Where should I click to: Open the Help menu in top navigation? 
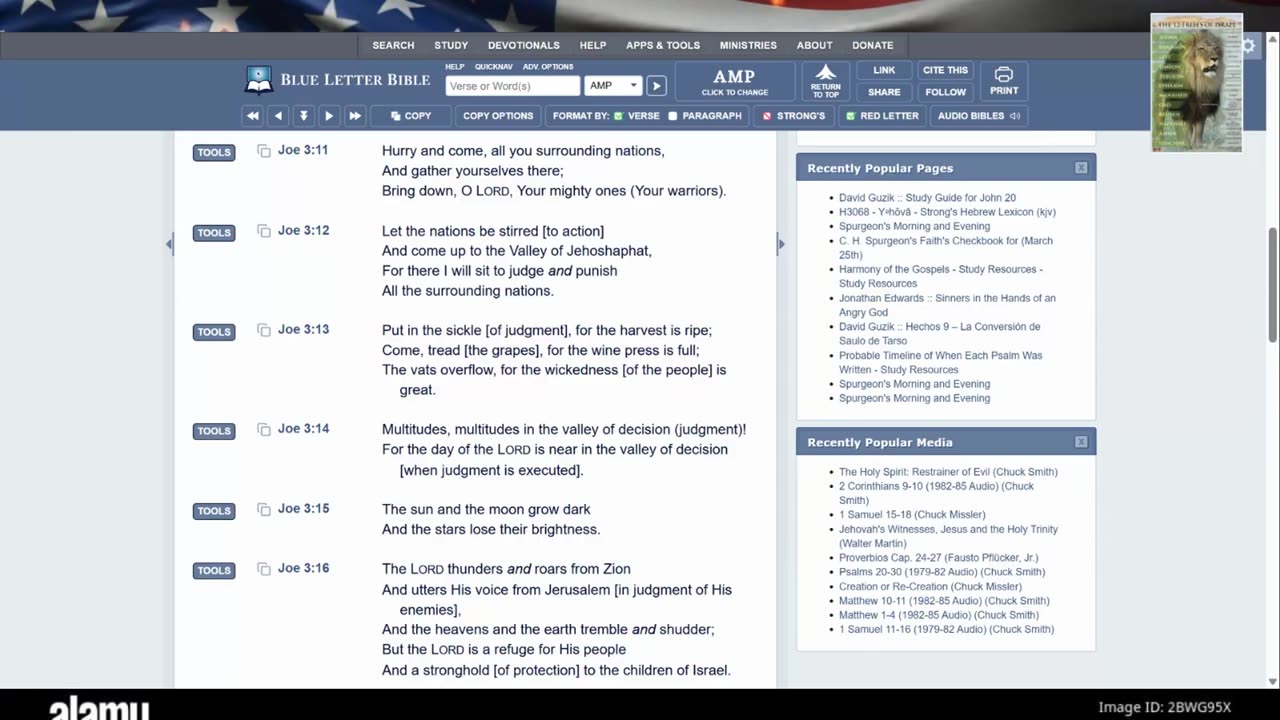(x=593, y=45)
